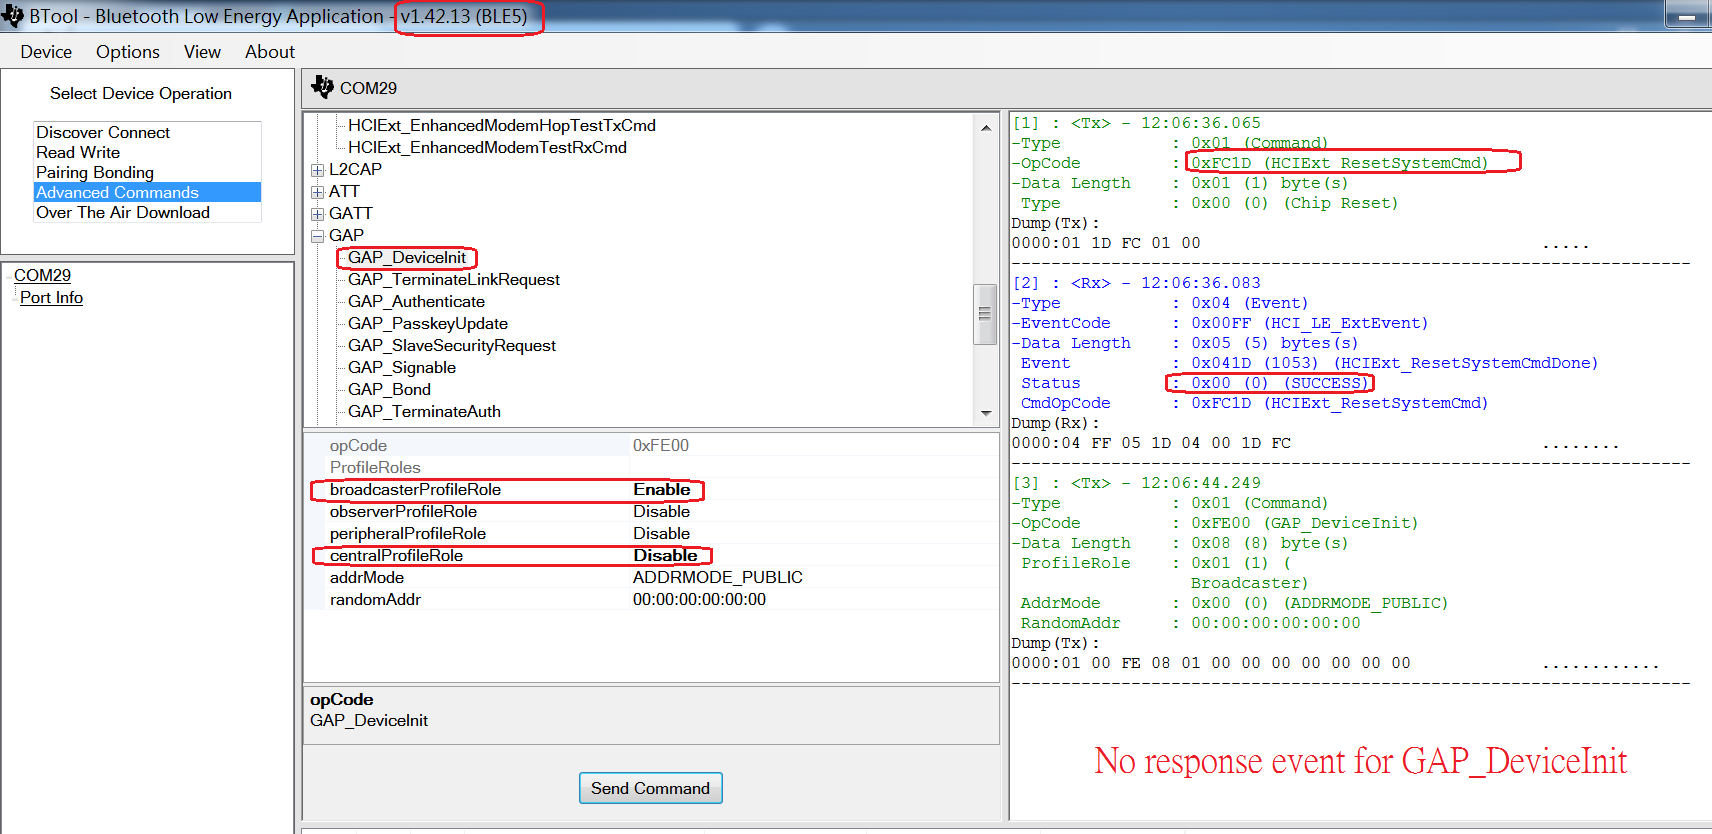Click the command tree scrollbar thumb
This screenshot has height=834, width=1712.
[x=986, y=314]
